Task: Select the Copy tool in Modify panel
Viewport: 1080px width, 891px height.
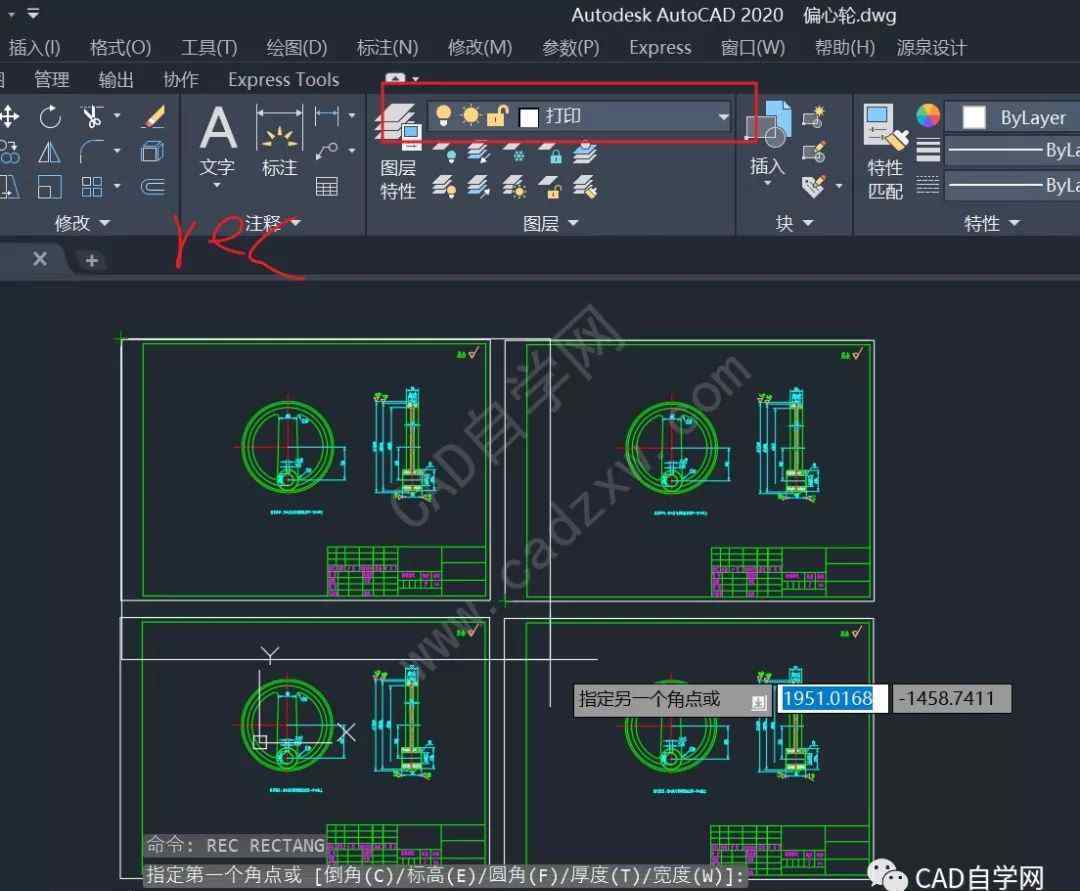Action: coord(9,151)
